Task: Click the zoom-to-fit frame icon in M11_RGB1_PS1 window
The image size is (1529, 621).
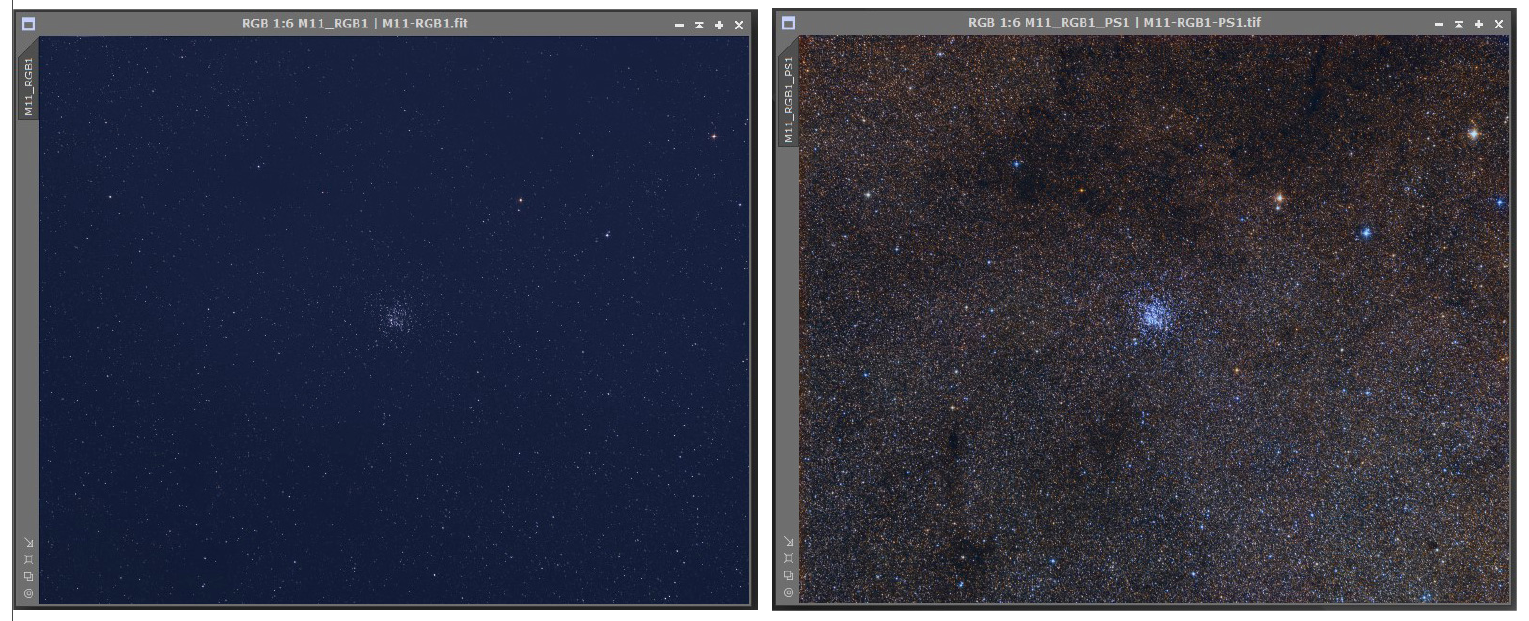Action: [788, 559]
